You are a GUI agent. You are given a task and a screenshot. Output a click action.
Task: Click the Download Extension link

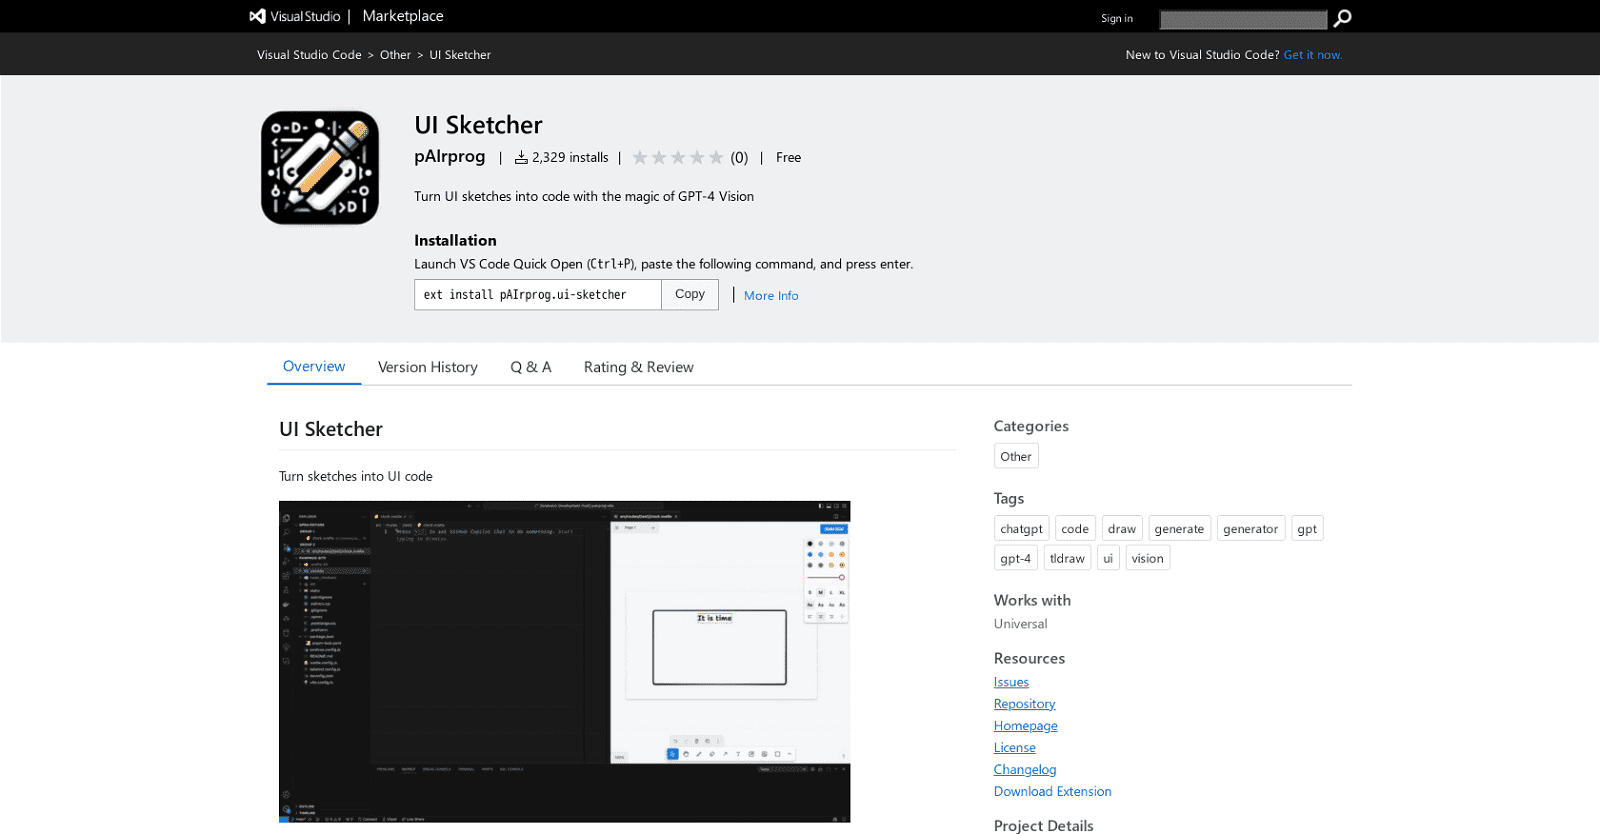coord(1052,791)
